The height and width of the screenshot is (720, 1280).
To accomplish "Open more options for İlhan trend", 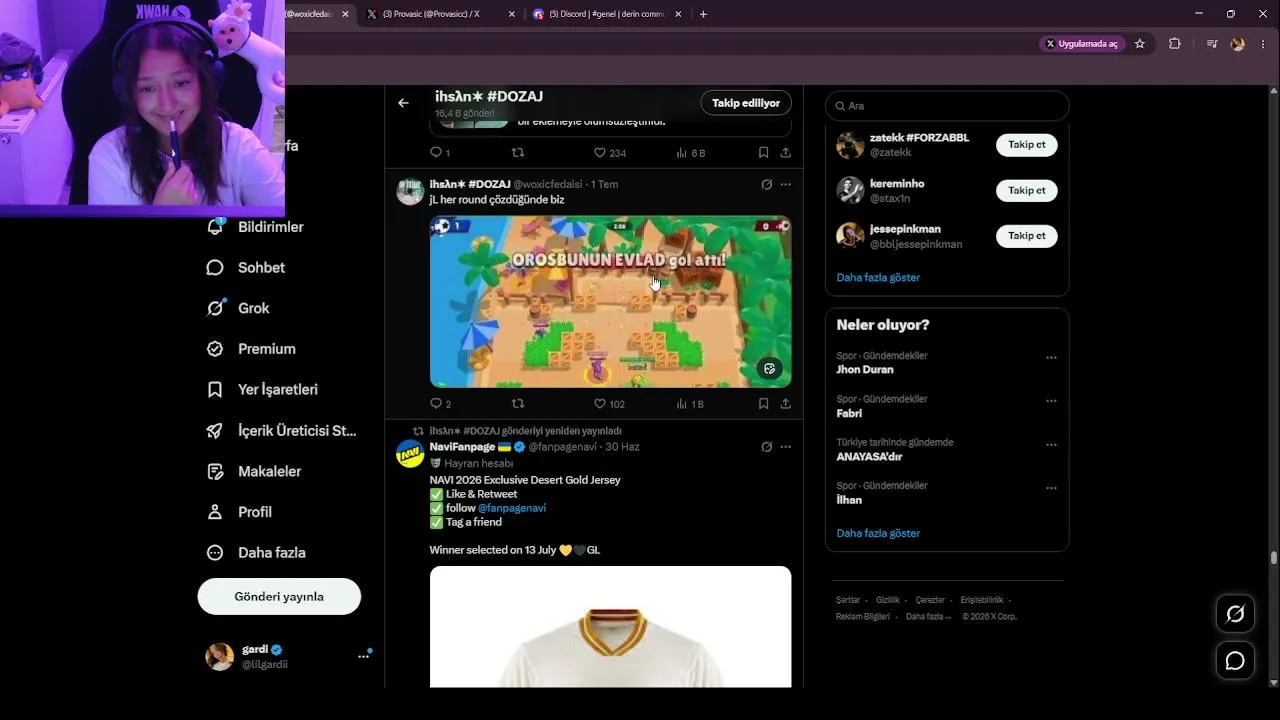I will click(x=1051, y=488).
